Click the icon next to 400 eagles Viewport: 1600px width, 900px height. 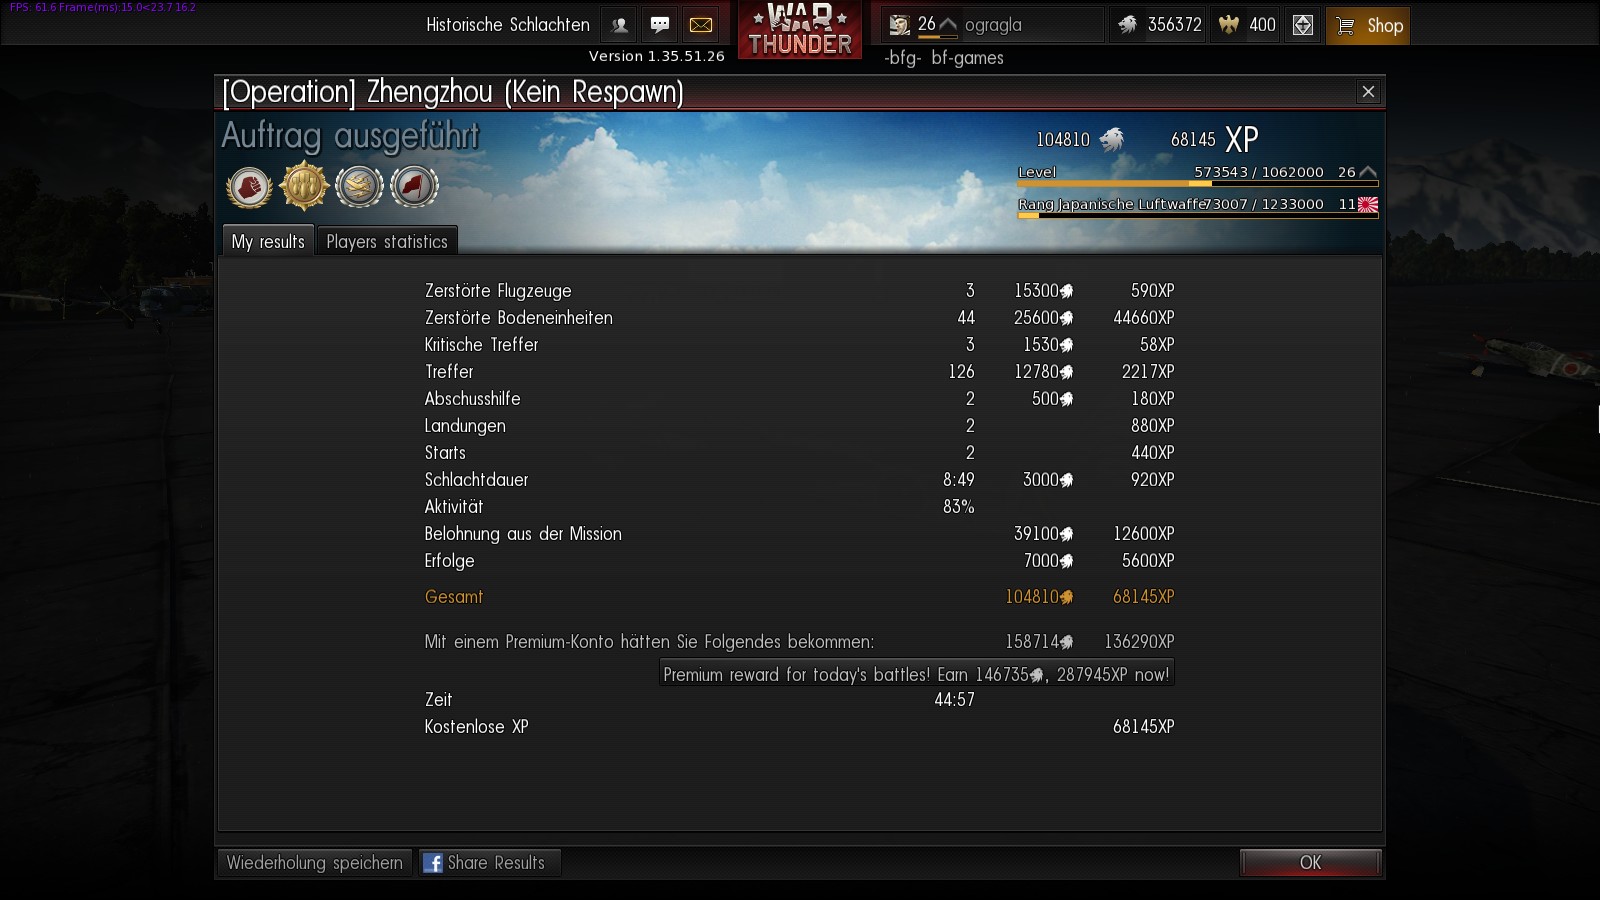1303,25
